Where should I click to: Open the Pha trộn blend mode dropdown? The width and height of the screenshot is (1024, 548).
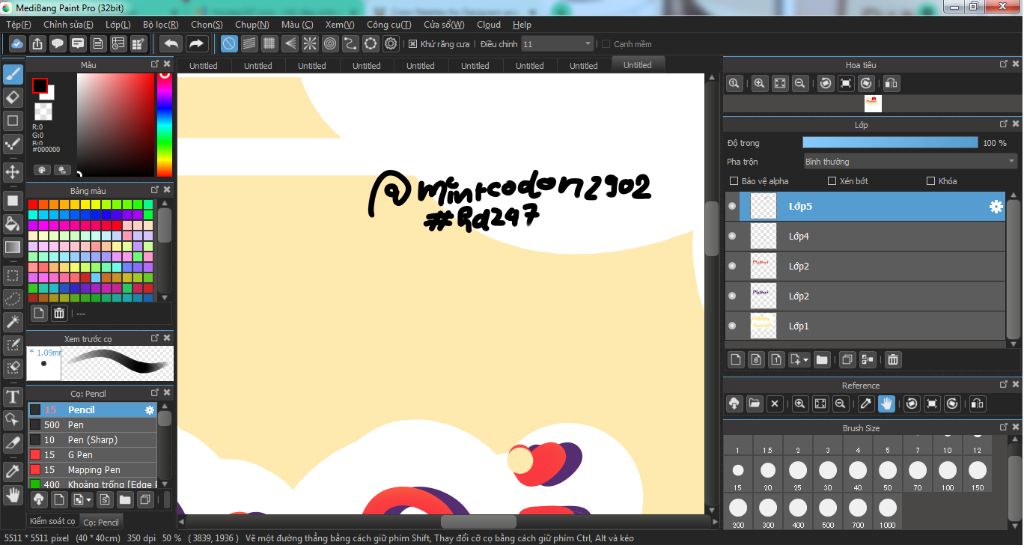click(x=910, y=161)
